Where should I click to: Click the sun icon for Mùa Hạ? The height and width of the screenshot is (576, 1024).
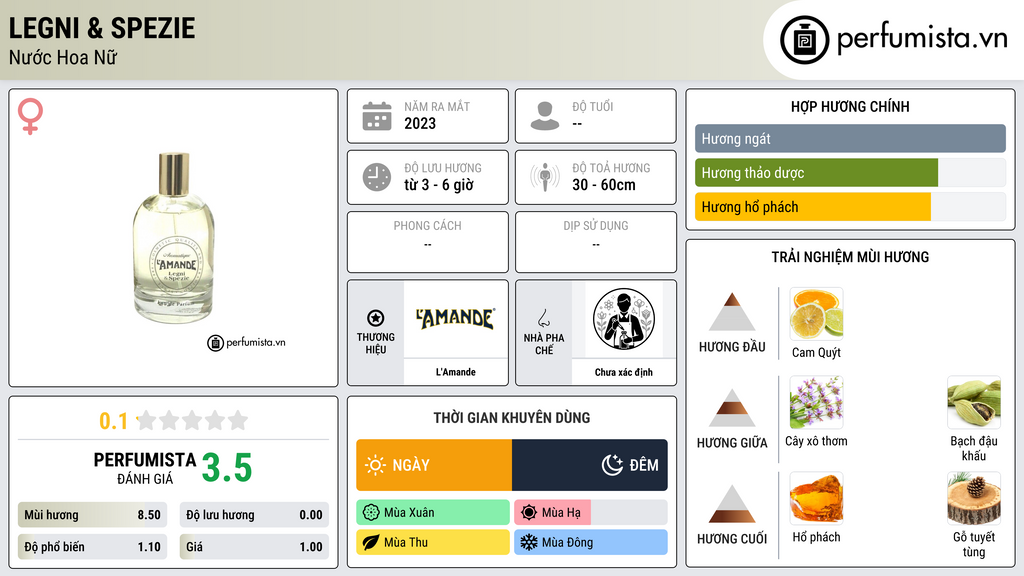[x=529, y=513]
